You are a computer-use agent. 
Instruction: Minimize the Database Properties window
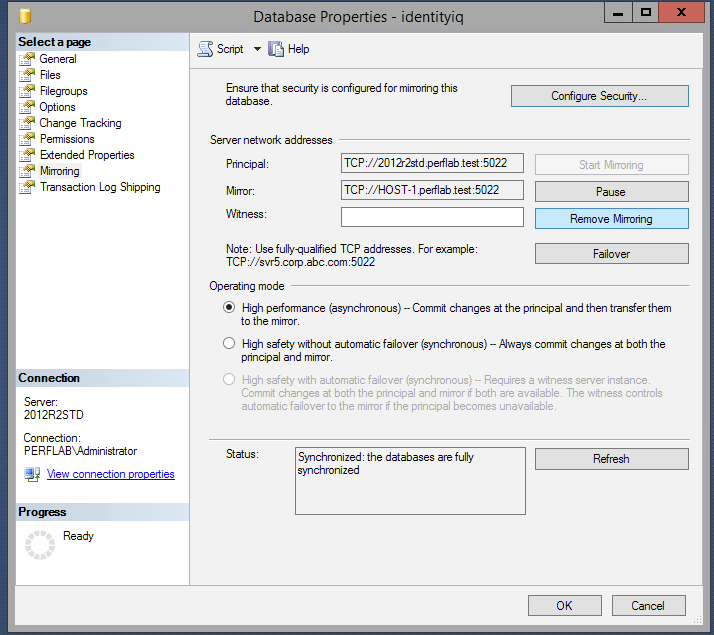[x=618, y=12]
